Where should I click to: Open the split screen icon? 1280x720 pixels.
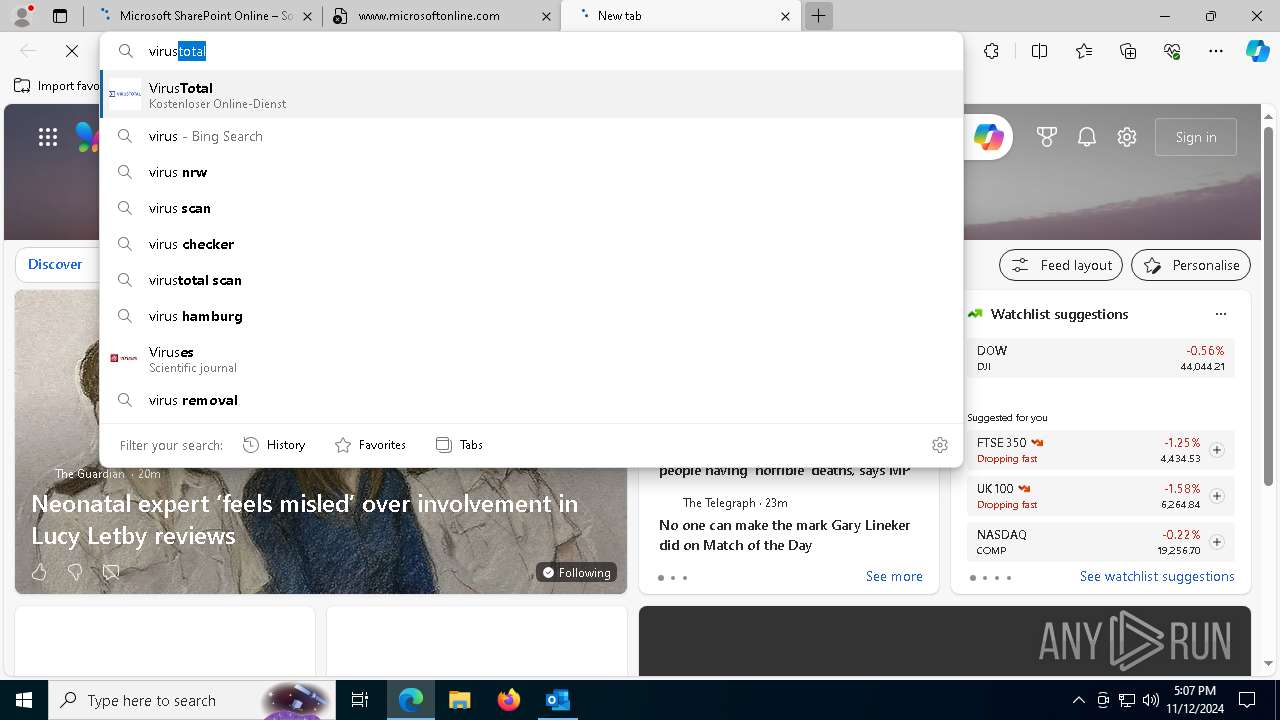(1039, 51)
